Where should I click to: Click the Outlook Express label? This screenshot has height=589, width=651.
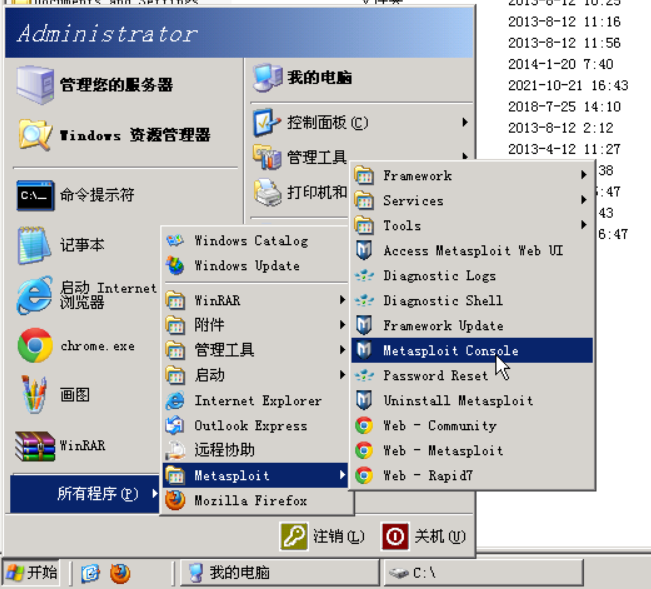pos(251,425)
